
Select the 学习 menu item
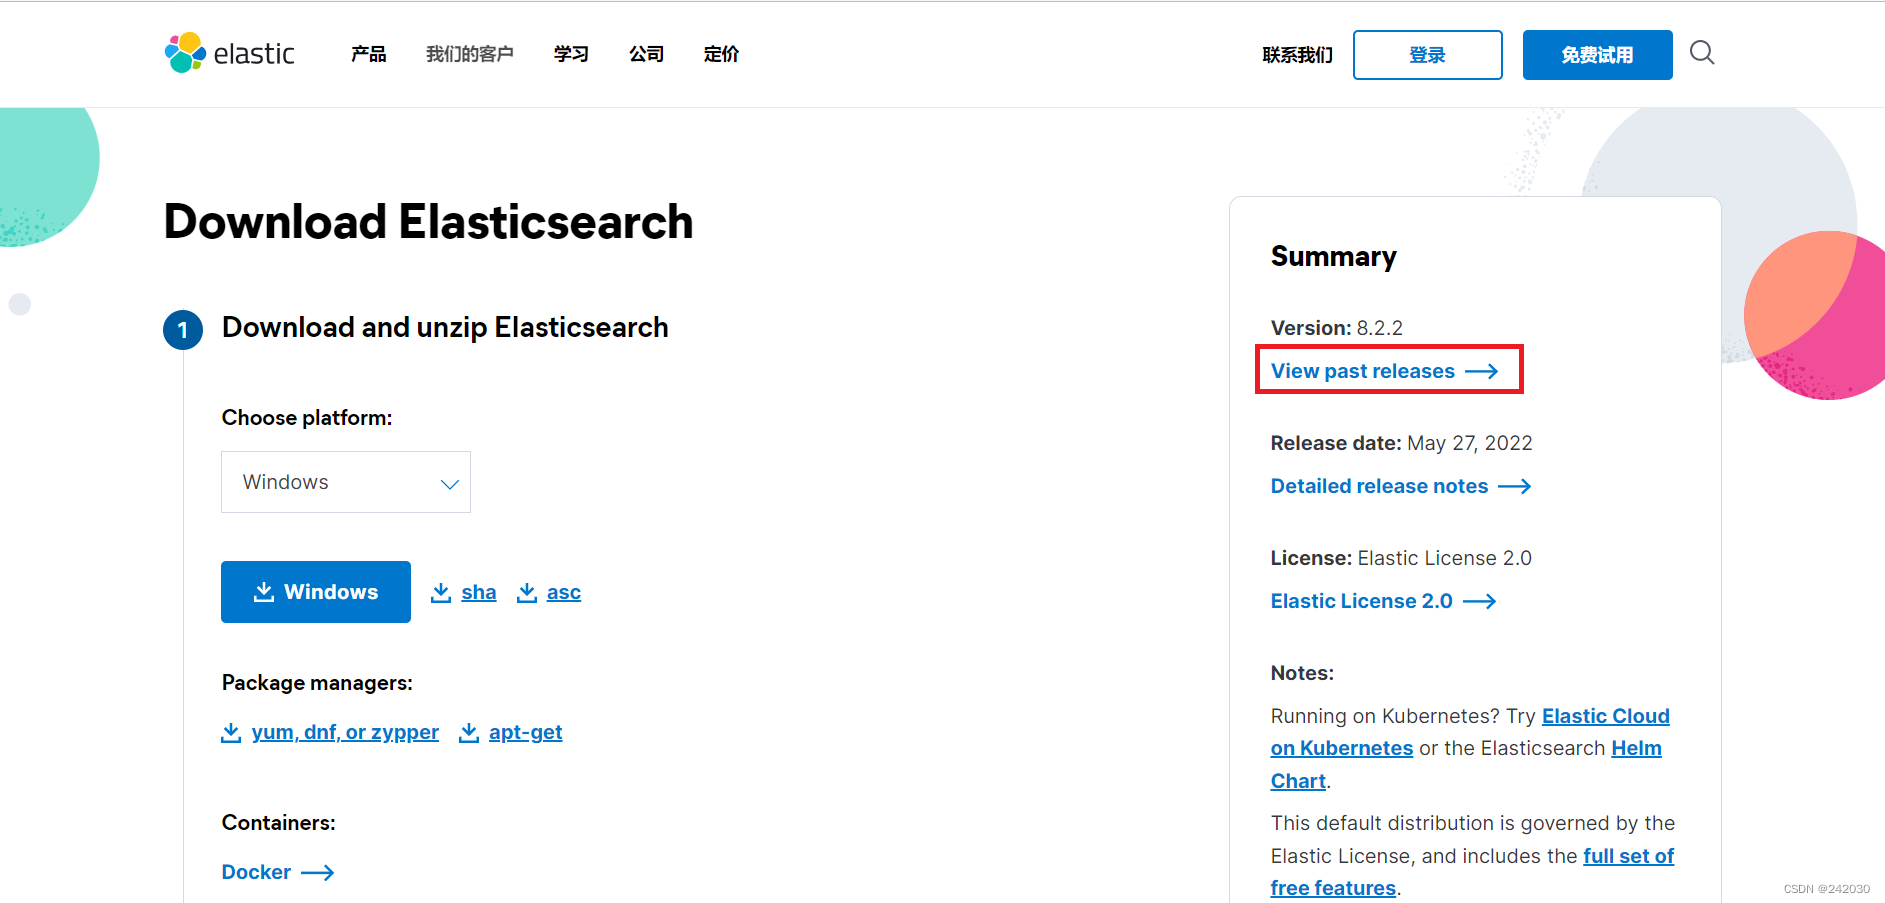(x=570, y=55)
